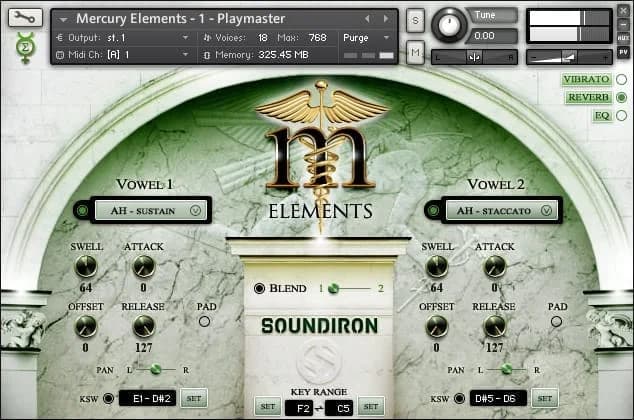This screenshot has height=420, width=634.
Task: Open the REVERB settings tab
Action: click(589, 97)
